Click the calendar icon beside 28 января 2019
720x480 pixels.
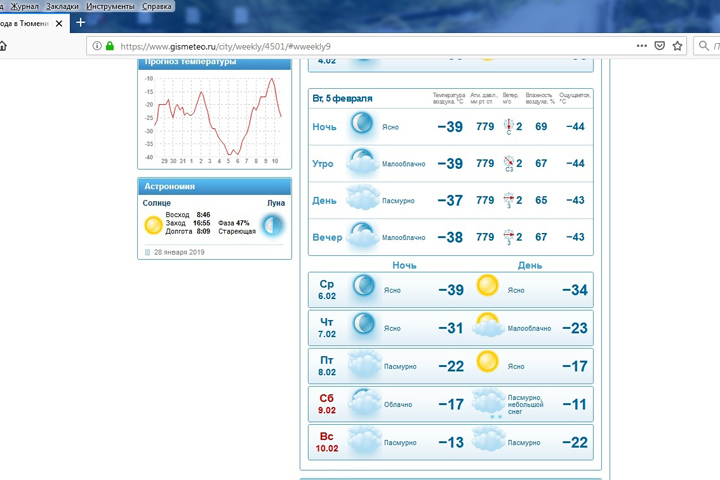click(146, 252)
